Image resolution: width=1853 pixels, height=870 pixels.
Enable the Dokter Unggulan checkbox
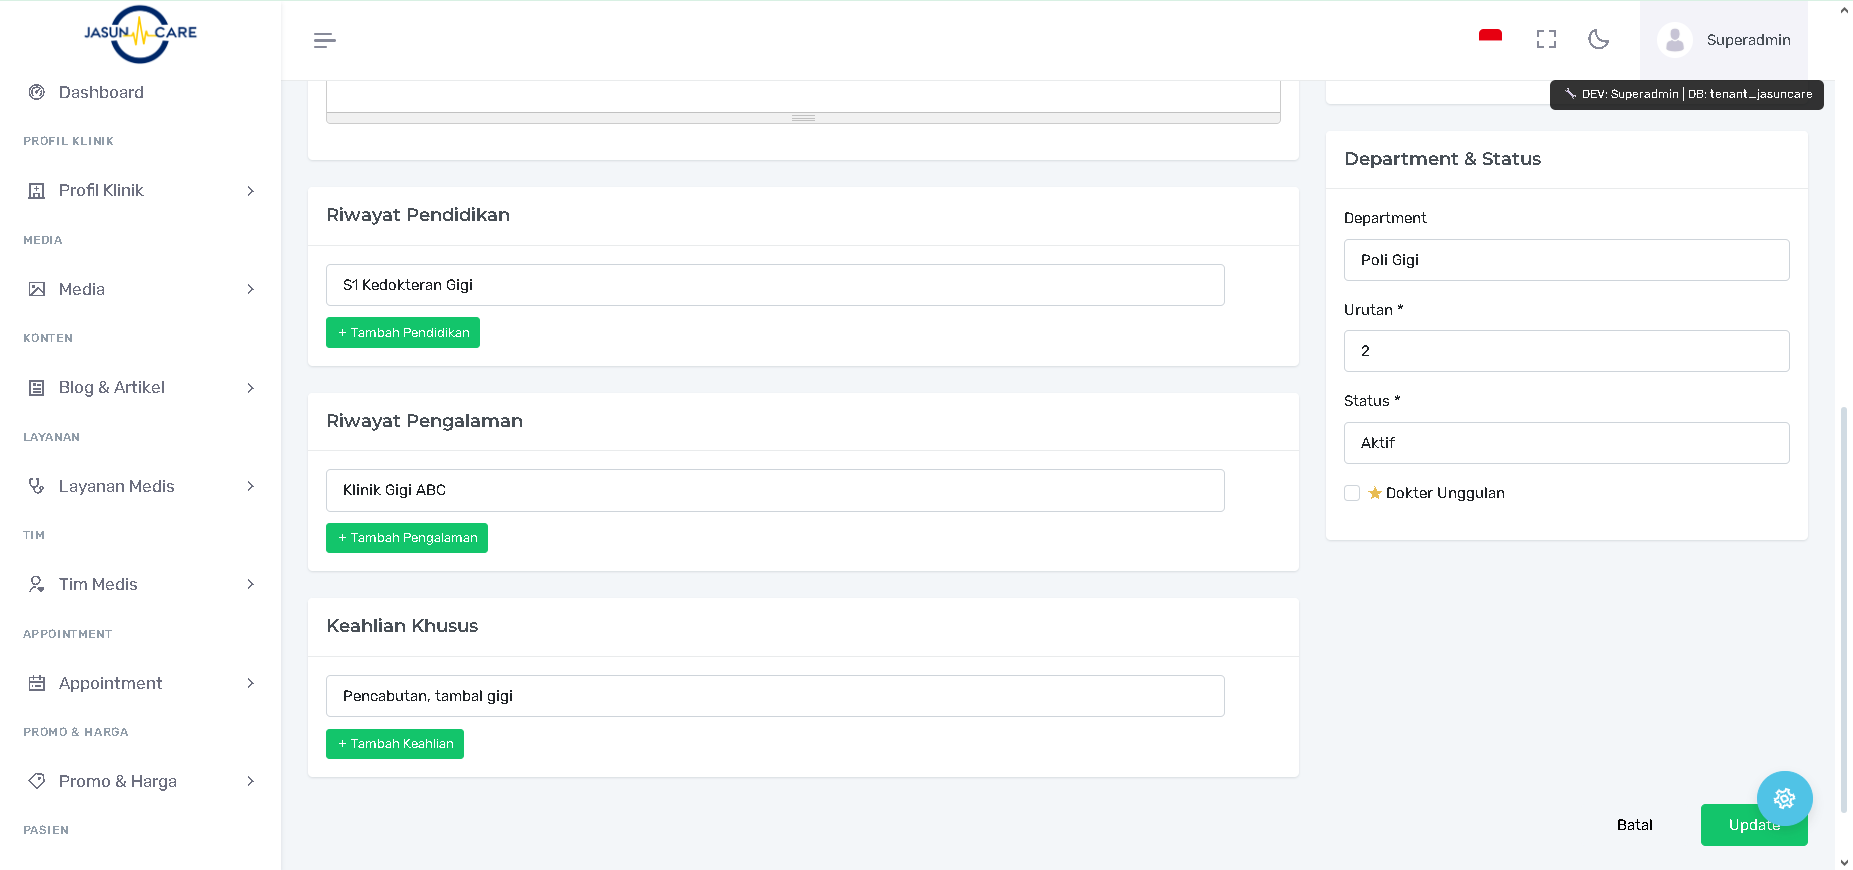click(1352, 493)
